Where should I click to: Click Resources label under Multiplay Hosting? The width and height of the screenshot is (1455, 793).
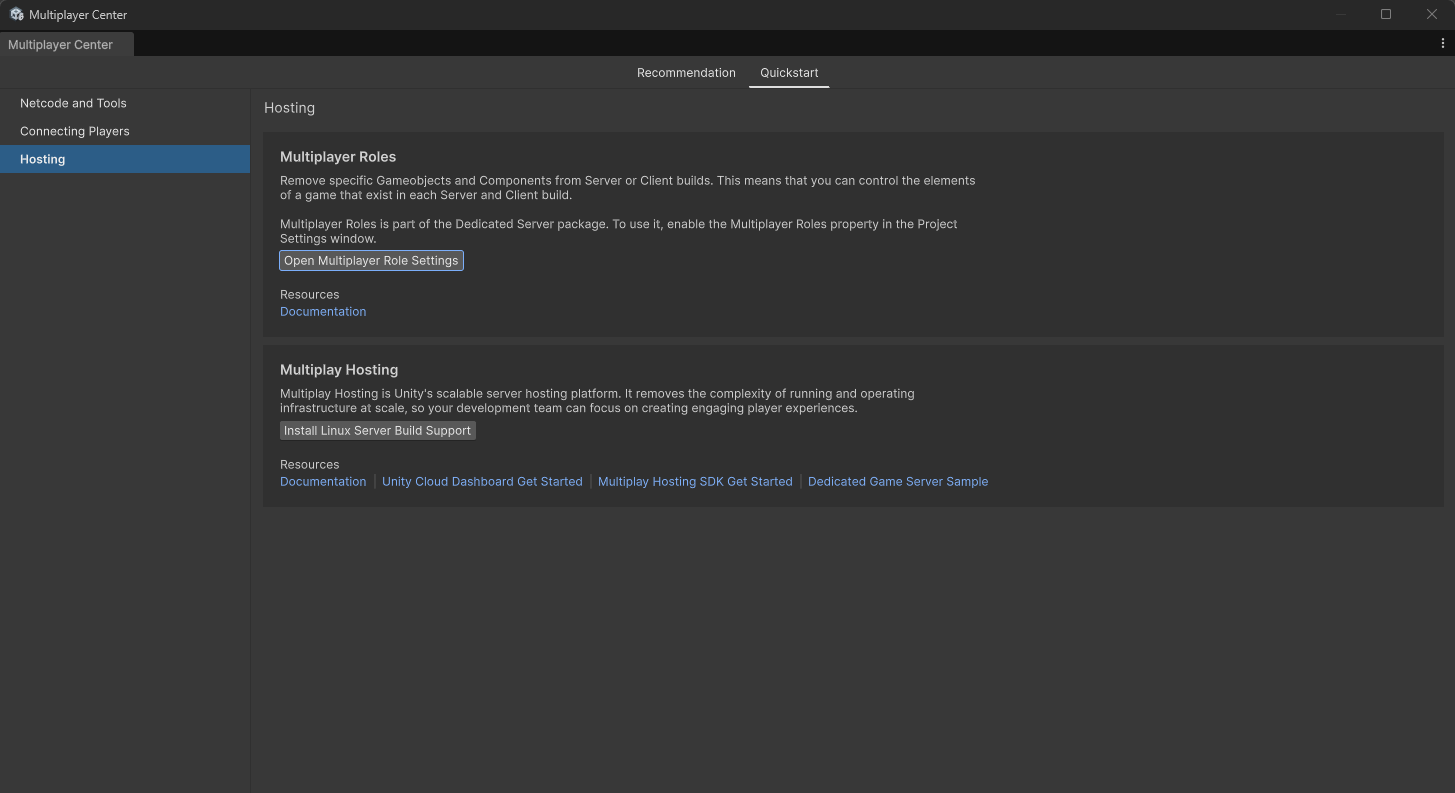click(310, 465)
